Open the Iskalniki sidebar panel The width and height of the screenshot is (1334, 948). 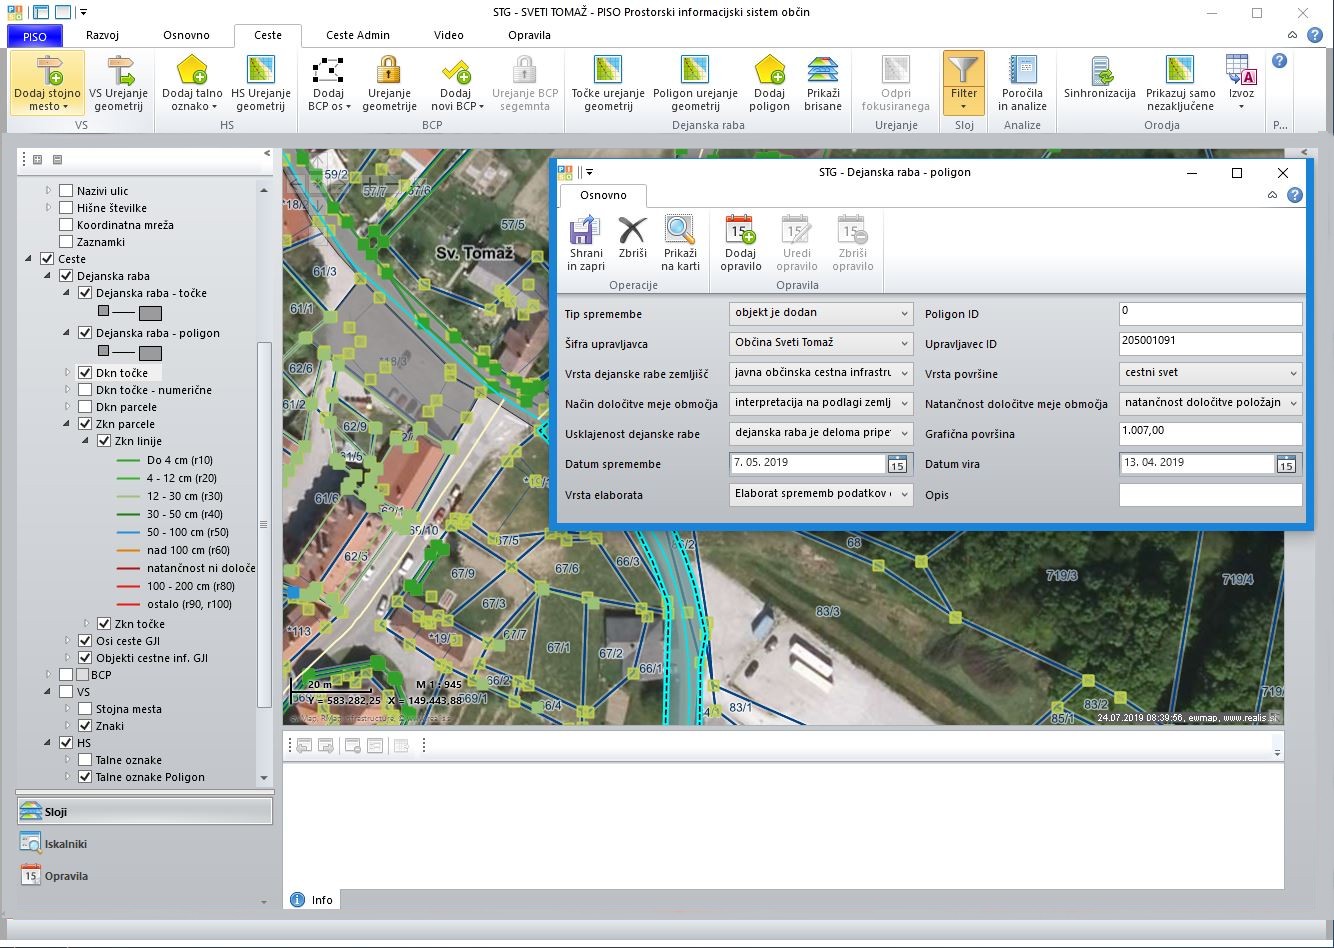(x=66, y=844)
